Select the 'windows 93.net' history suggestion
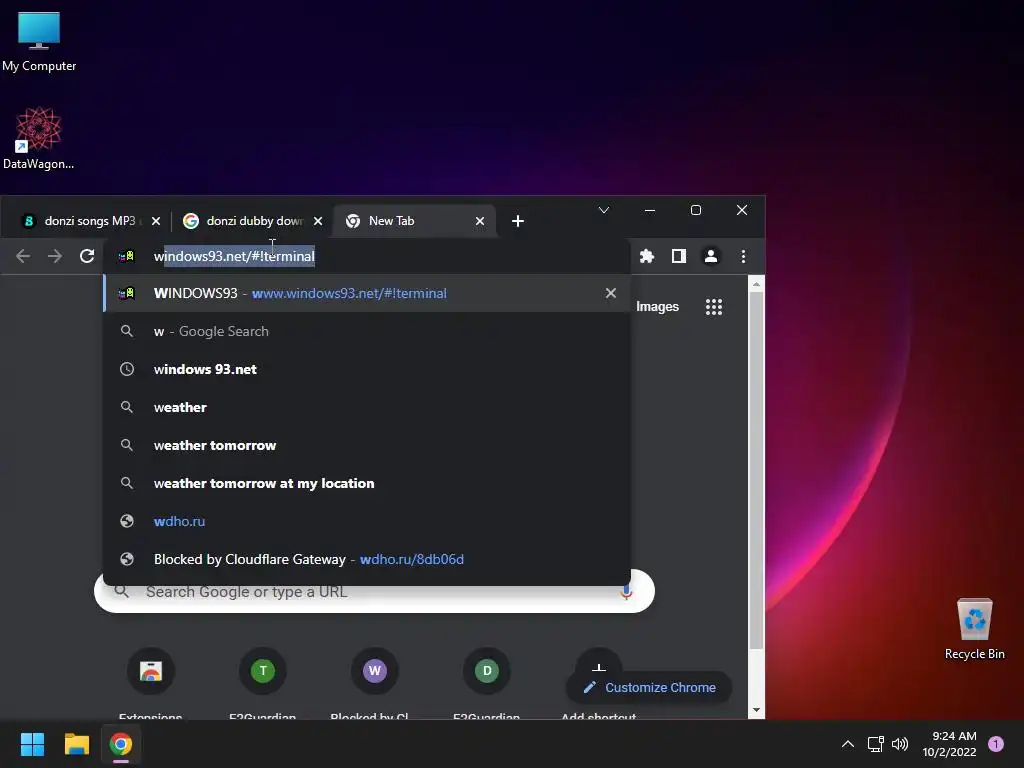Viewport: 1024px width, 768px height. click(367, 369)
